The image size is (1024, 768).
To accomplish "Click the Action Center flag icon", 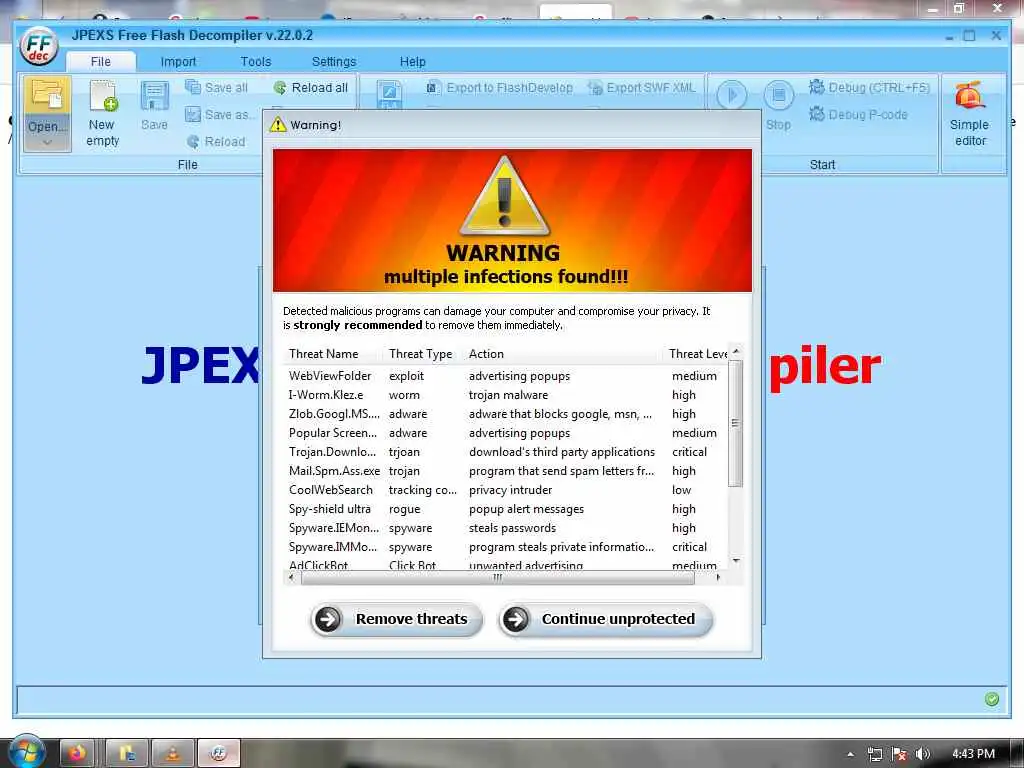I will pos(899,754).
